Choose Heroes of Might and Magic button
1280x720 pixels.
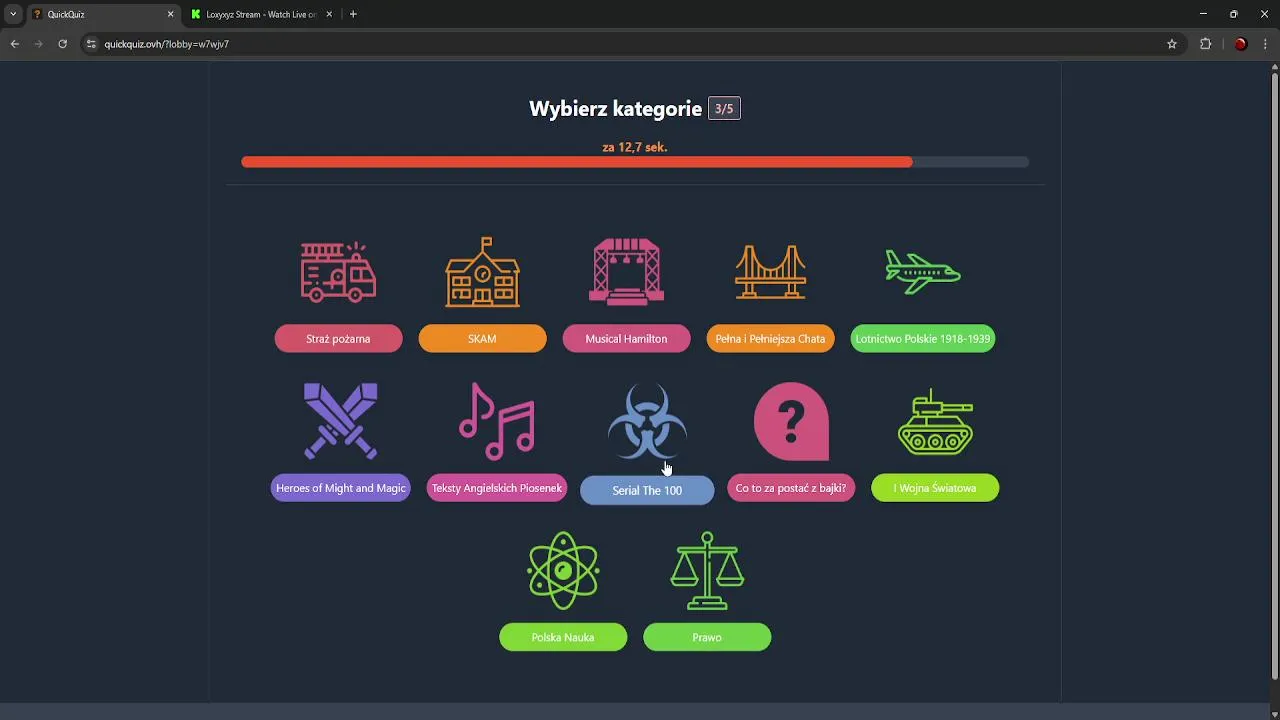(341, 488)
